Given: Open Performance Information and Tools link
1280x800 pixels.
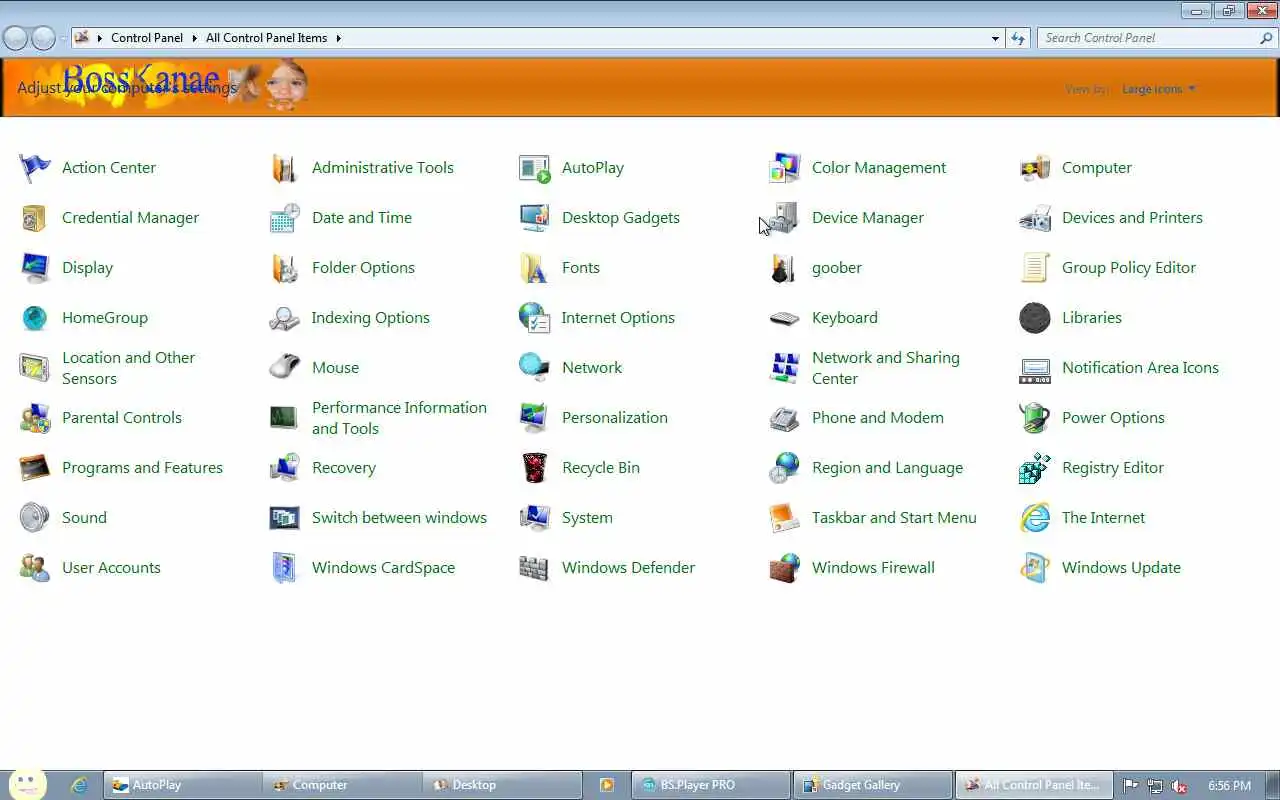Looking at the screenshot, I should [x=399, y=418].
